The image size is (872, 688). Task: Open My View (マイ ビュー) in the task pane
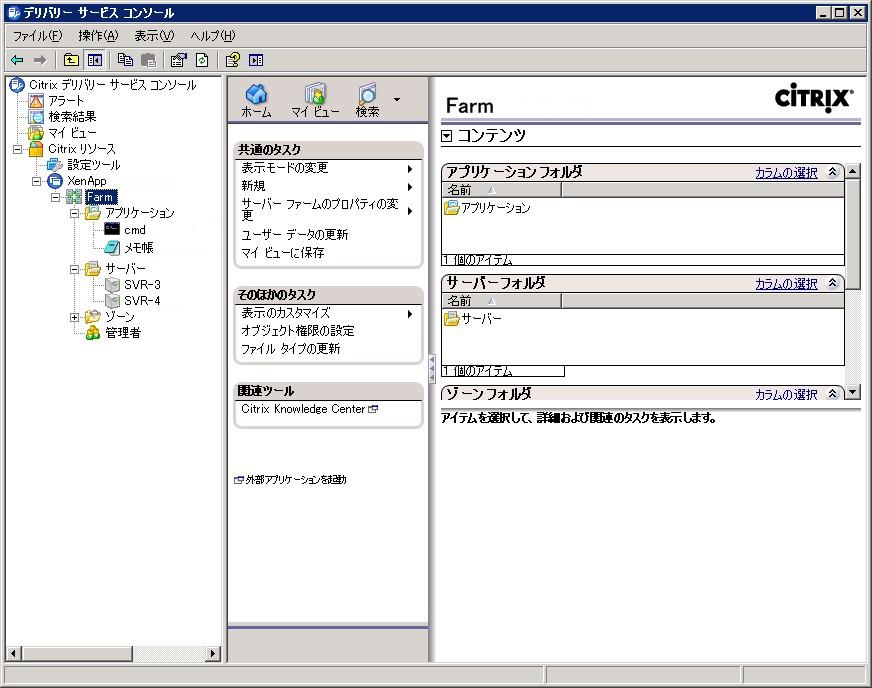tap(315, 96)
